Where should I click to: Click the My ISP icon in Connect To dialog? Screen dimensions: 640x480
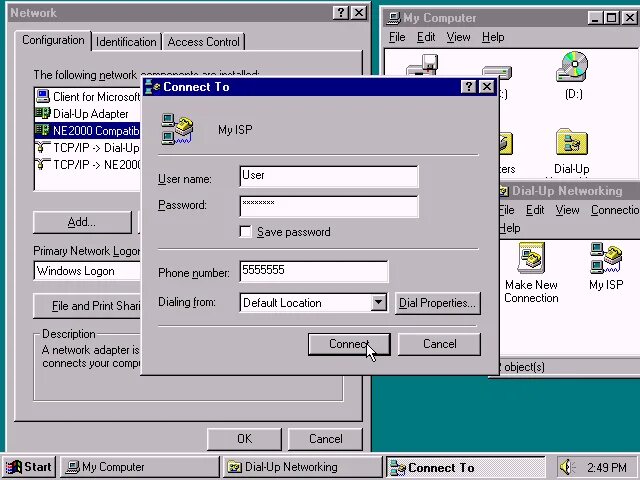[177, 129]
